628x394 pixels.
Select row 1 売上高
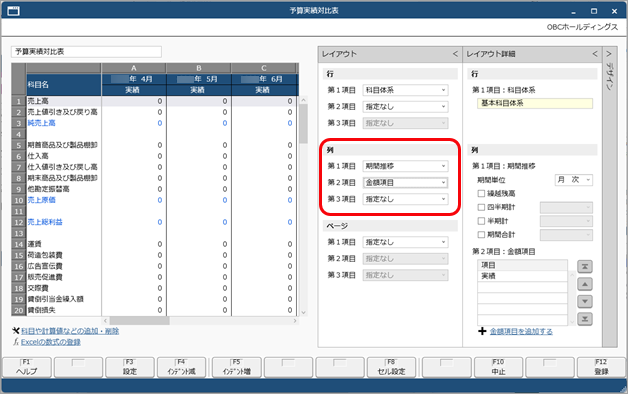point(155,101)
